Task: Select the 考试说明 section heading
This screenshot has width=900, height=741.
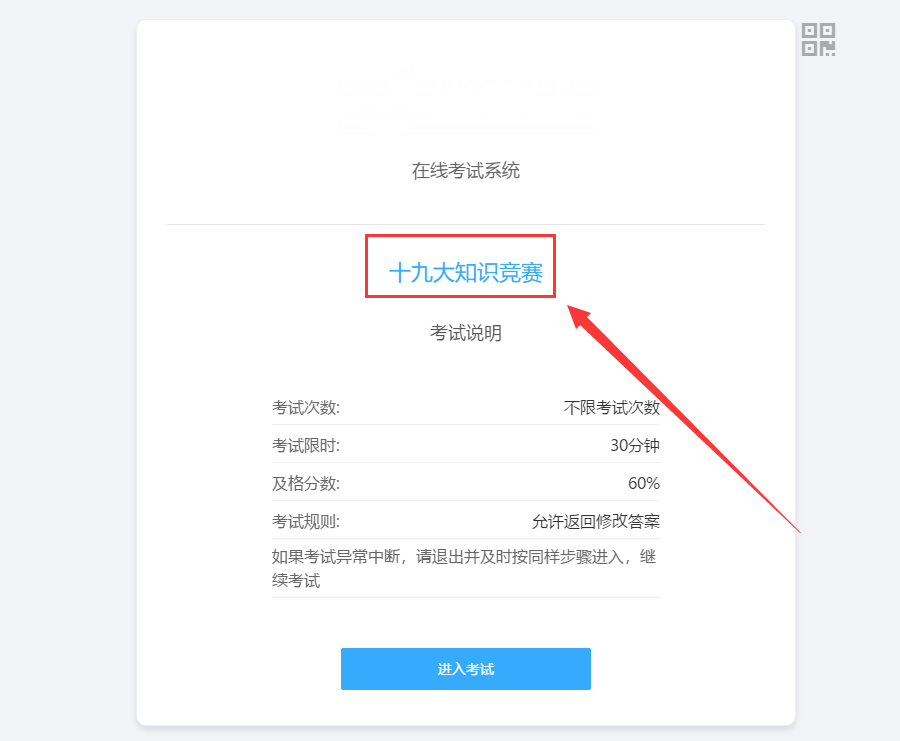Action: (x=465, y=333)
